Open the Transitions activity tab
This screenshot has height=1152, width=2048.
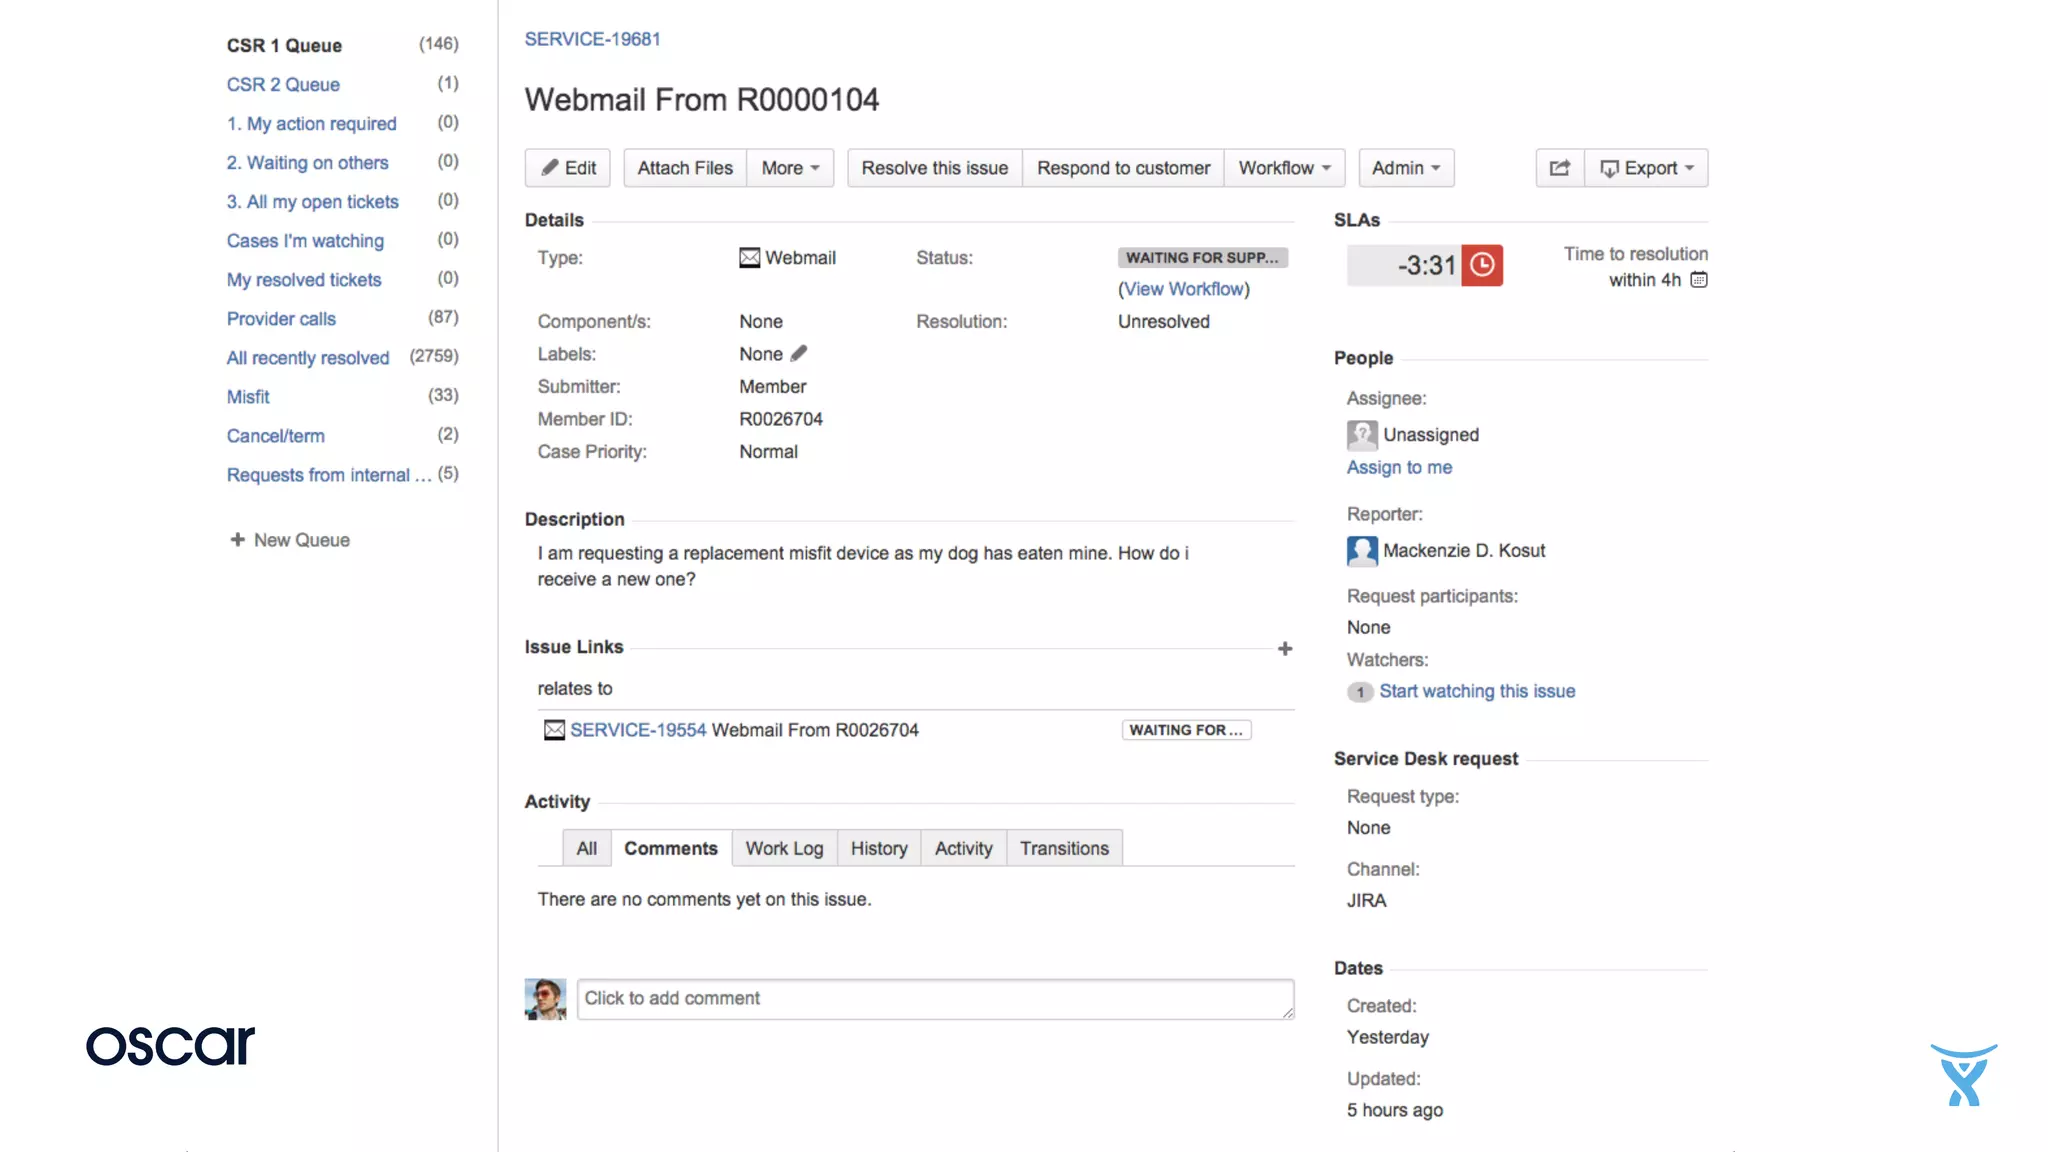tap(1064, 849)
